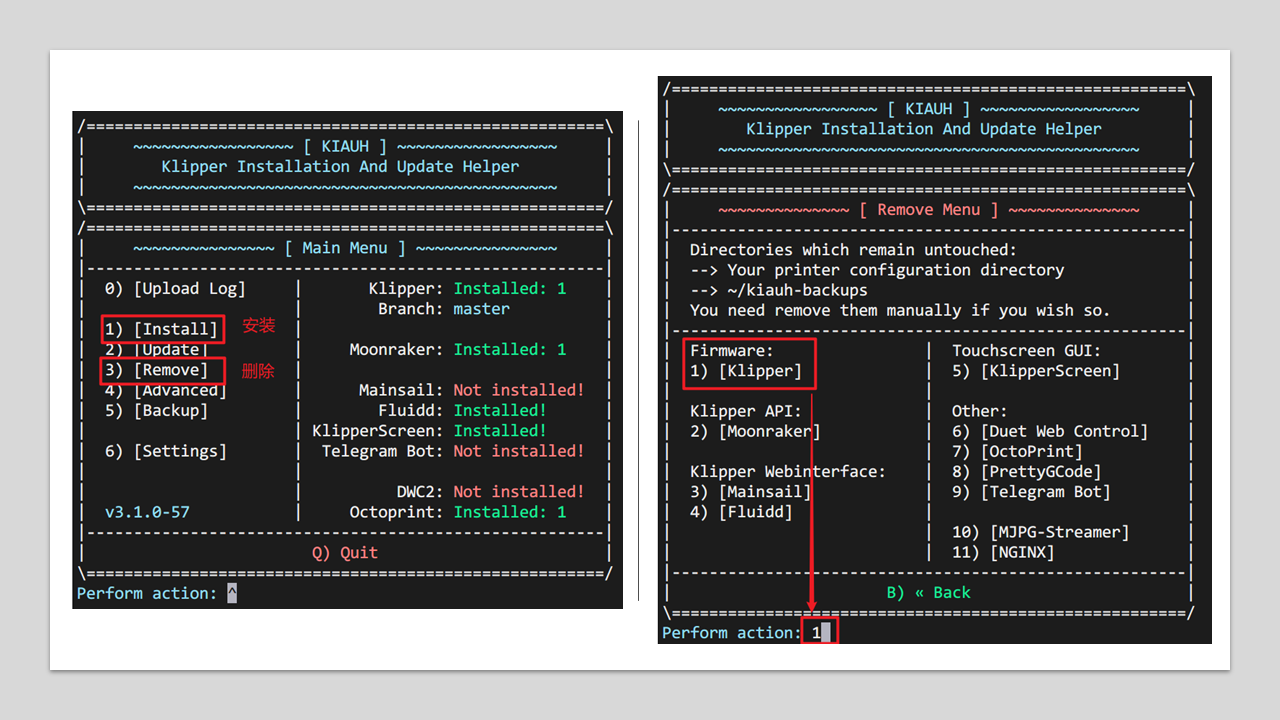Click "--> Your printer configuration directory" line

[x=876, y=270]
